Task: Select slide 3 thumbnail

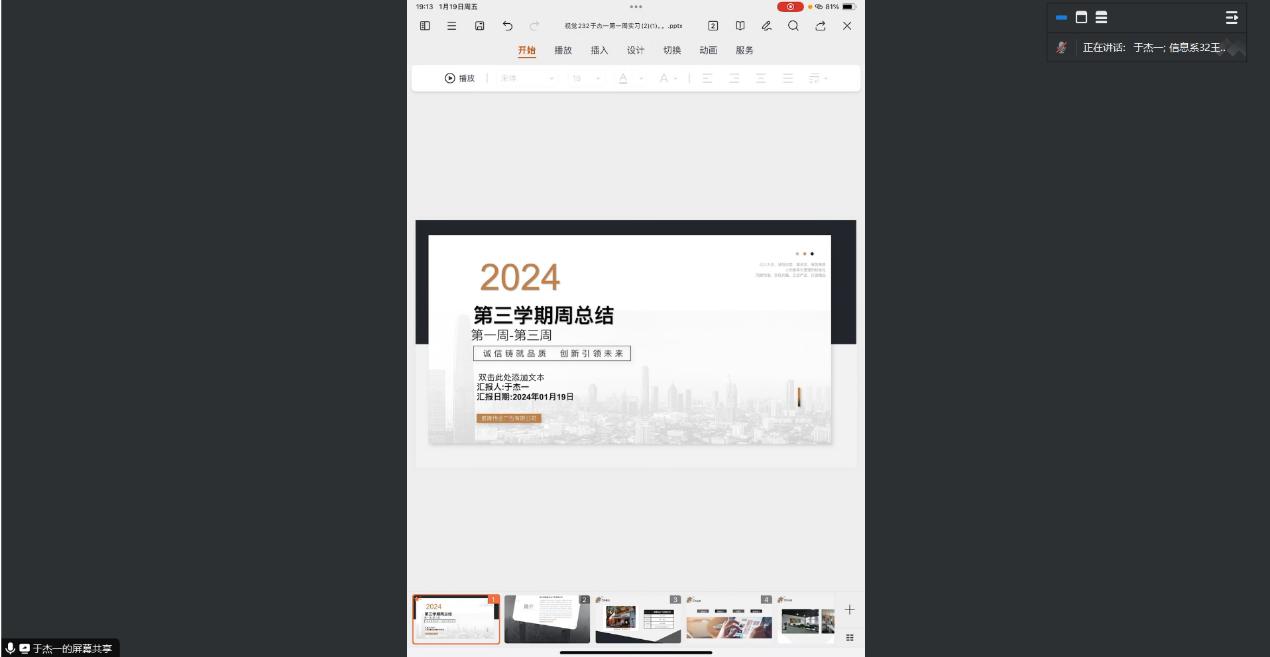Action: tap(637, 620)
